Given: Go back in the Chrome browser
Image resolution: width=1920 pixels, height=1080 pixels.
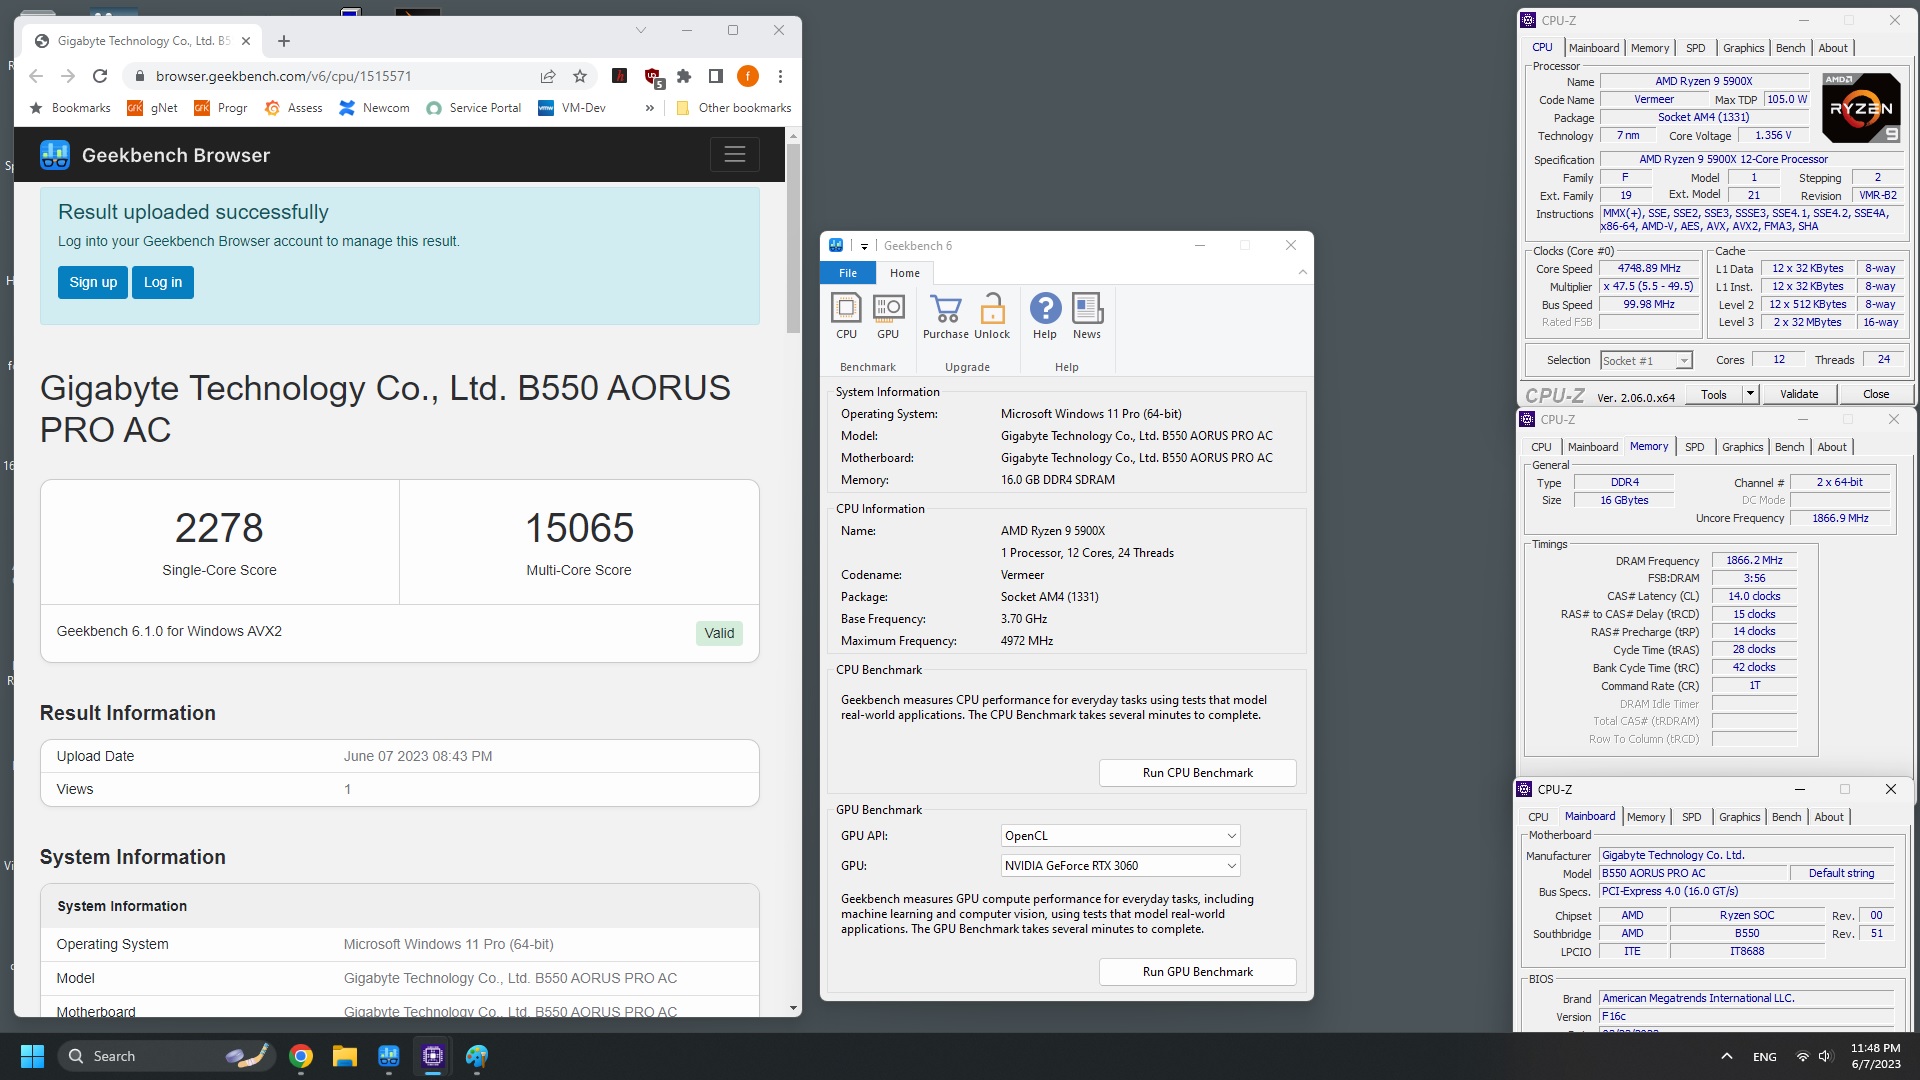Looking at the screenshot, I should point(36,76).
